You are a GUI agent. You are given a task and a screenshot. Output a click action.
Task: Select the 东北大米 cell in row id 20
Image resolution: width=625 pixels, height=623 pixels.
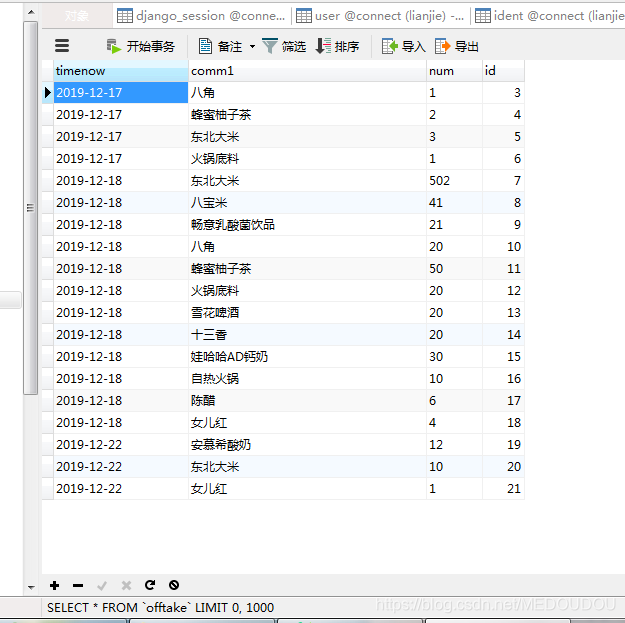click(x=307, y=466)
